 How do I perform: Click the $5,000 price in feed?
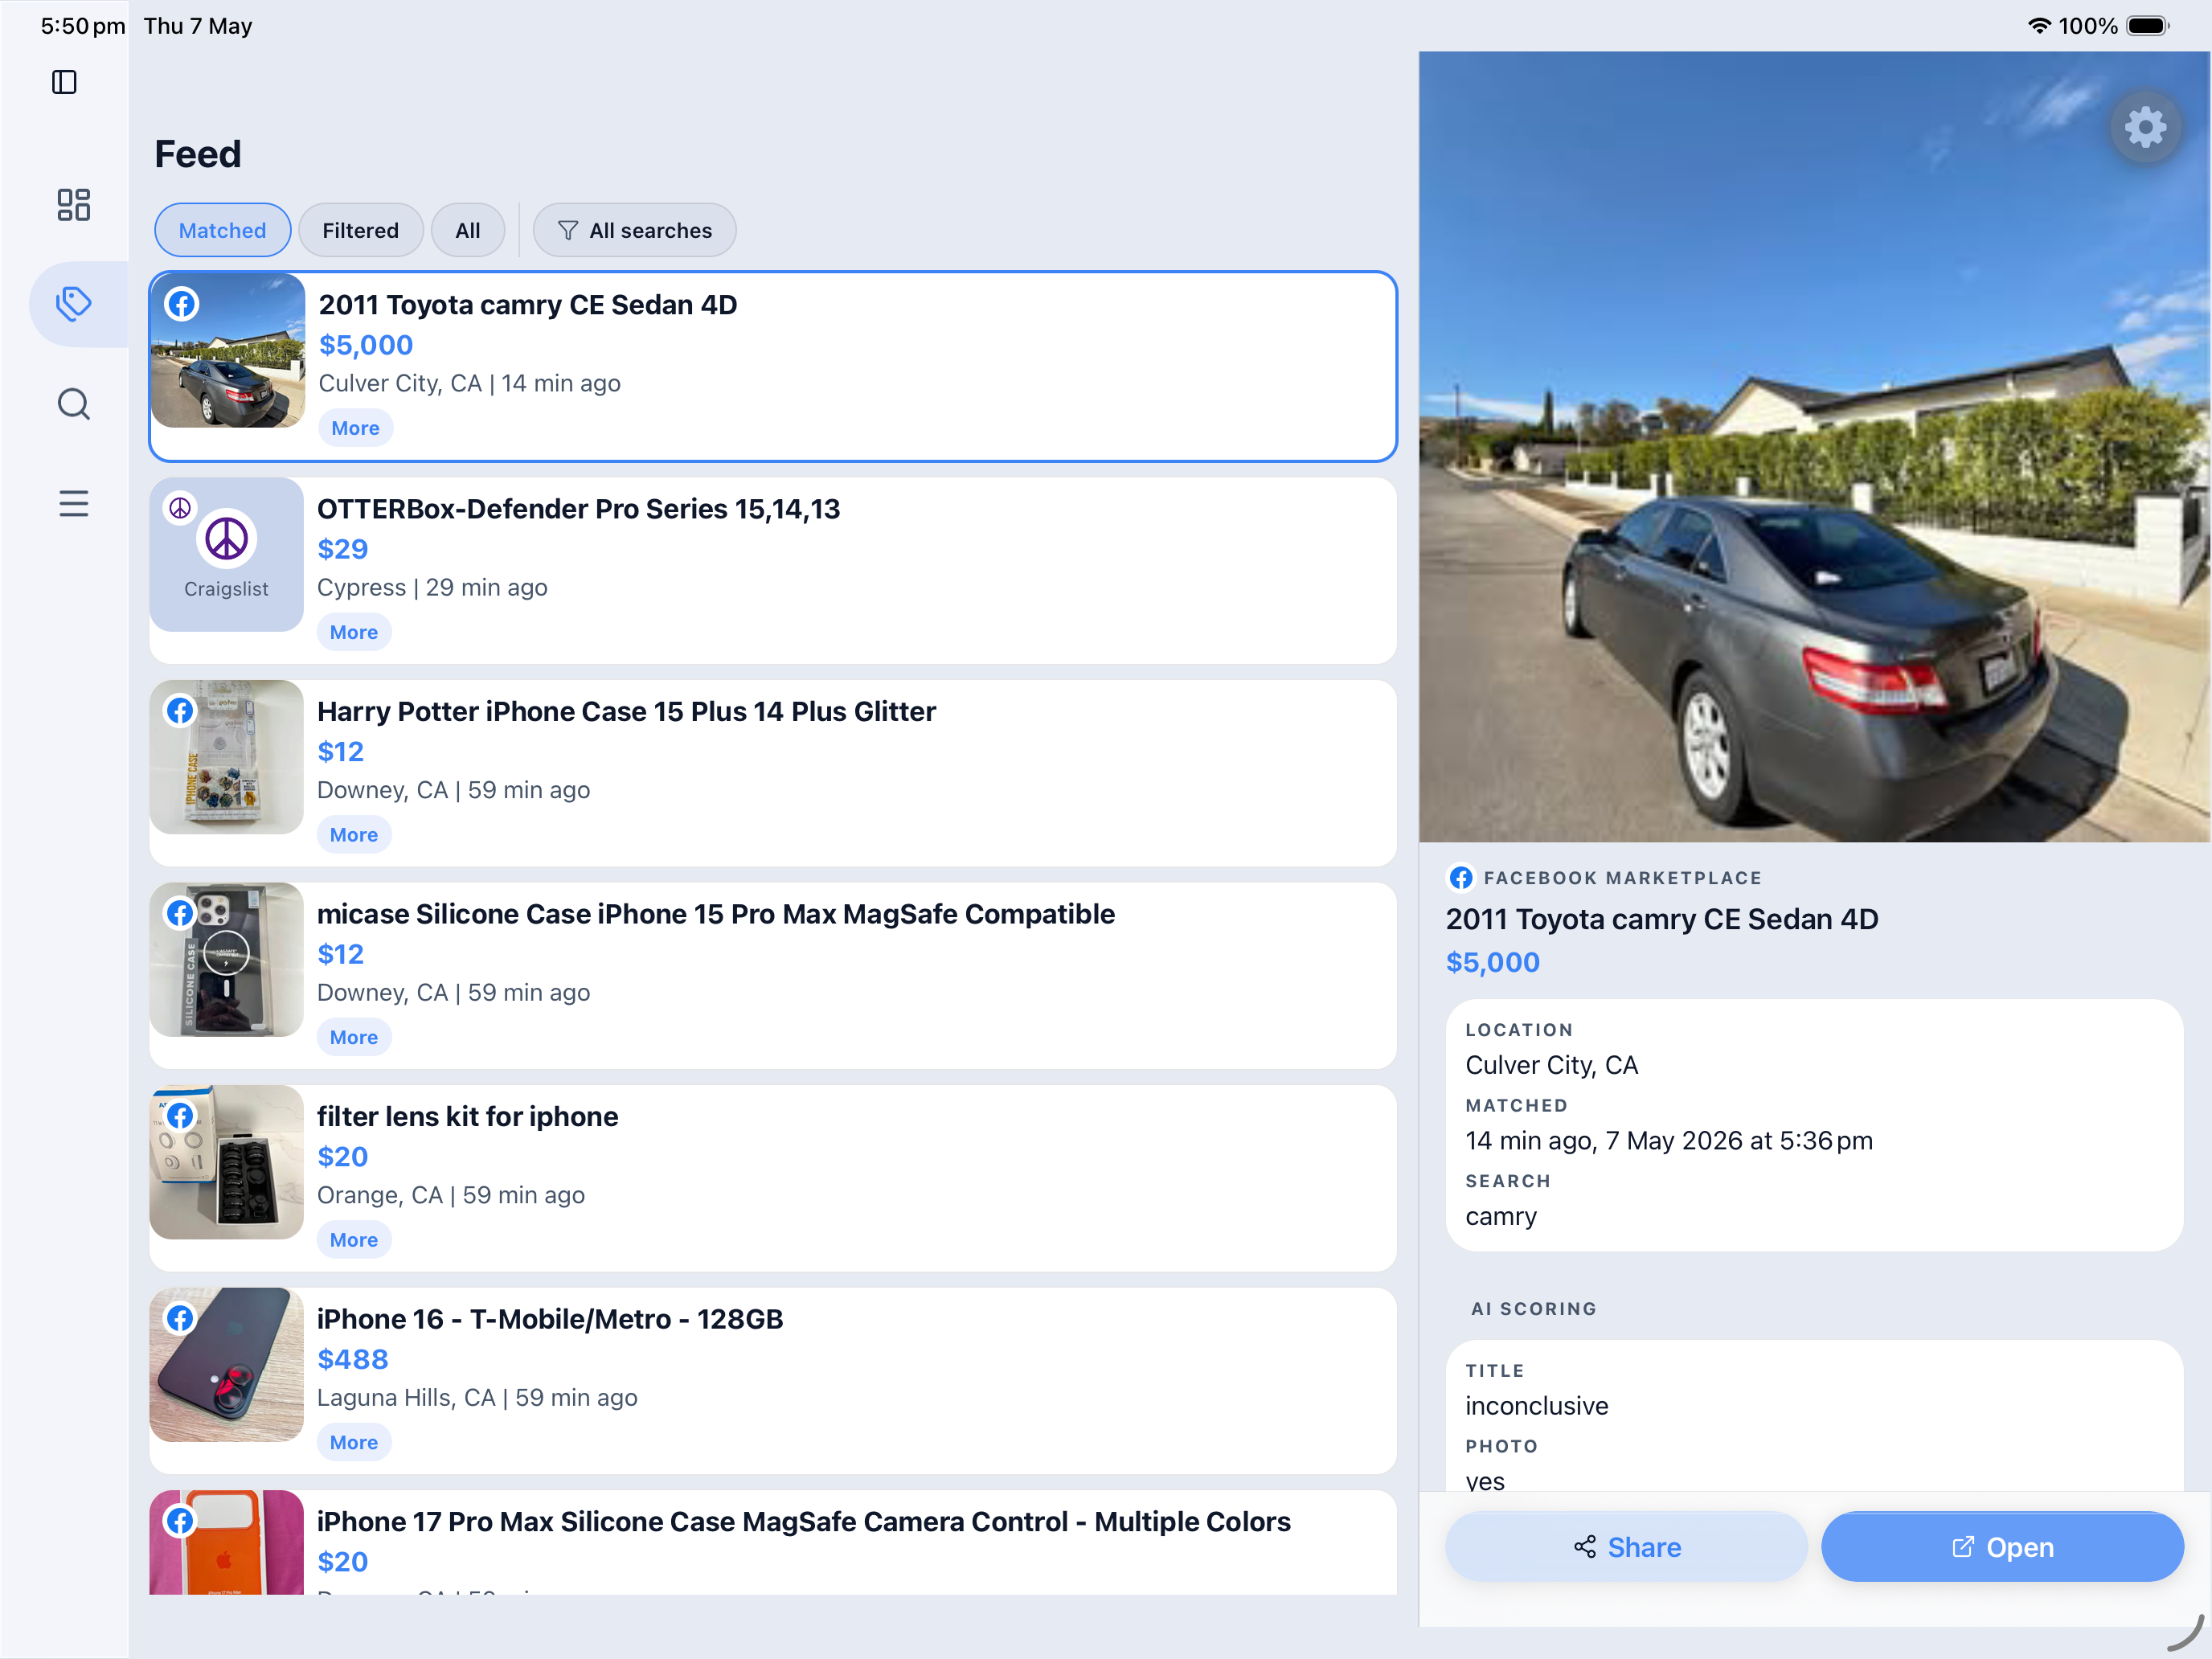click(x=366, y=345)
